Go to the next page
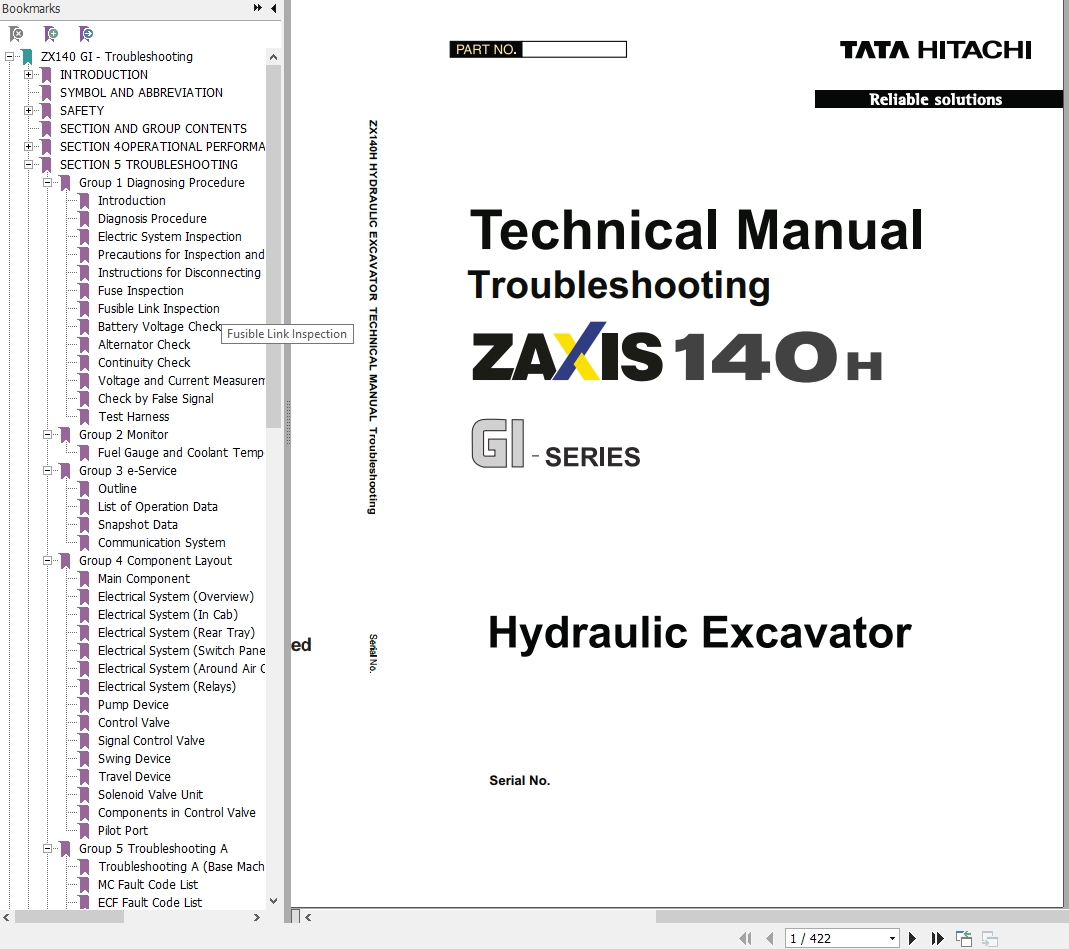The image size is (1069, 949). [x=912, y=939]
